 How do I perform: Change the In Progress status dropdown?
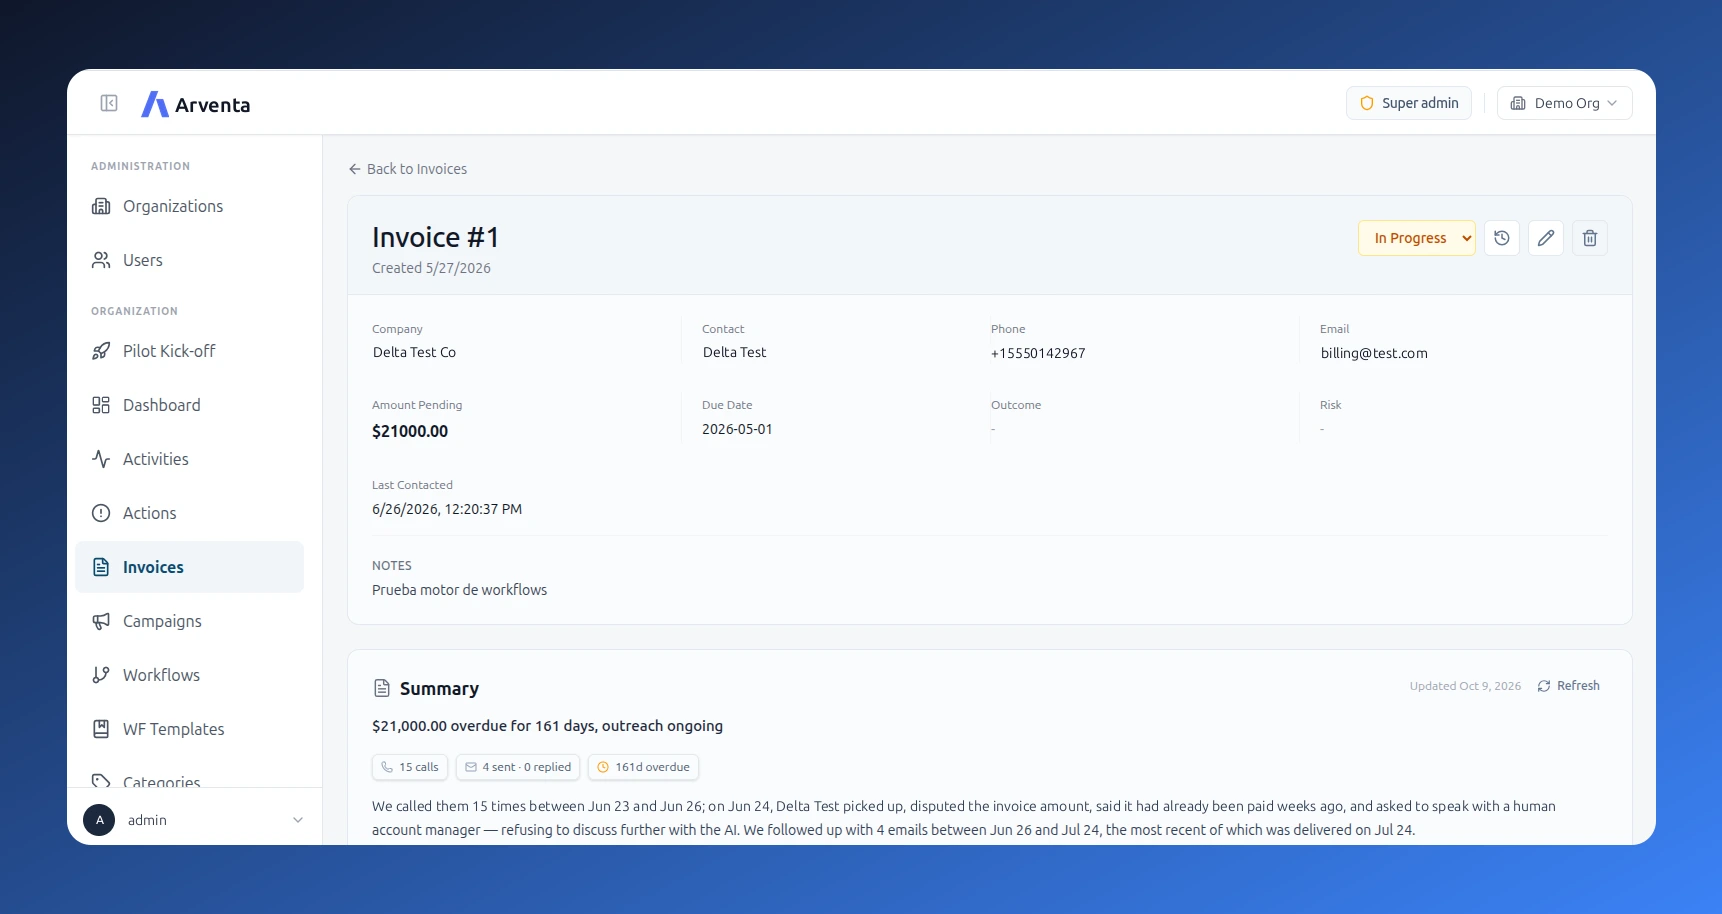1417,238
